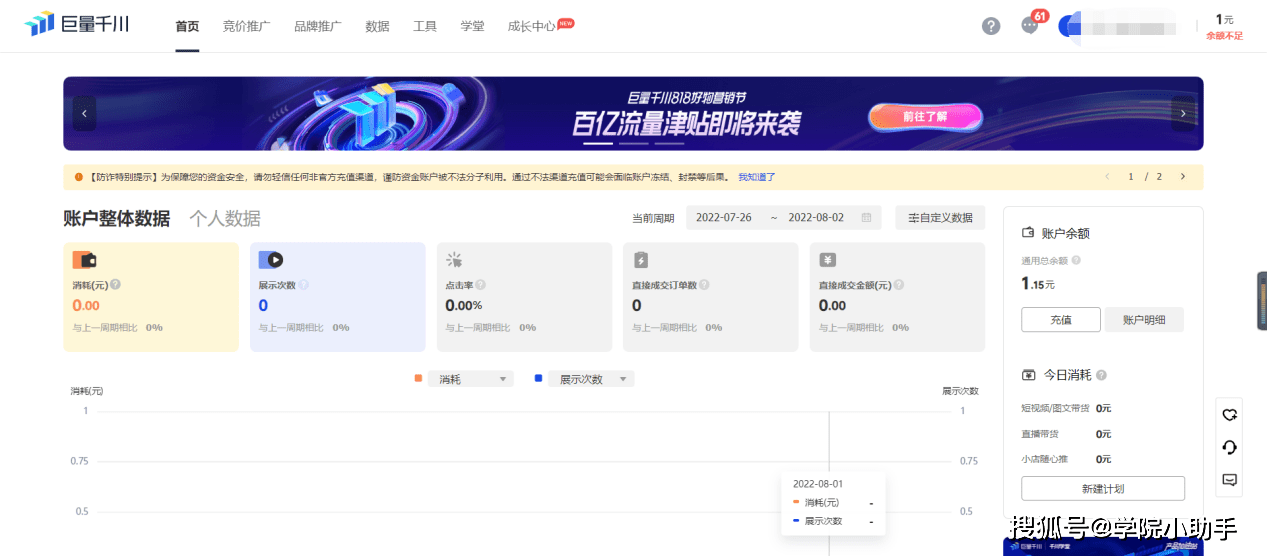Image resolution: width=1267 pixels, height=556 pixels.
Task: Show next notice with right chevron
Action: 1183,177
